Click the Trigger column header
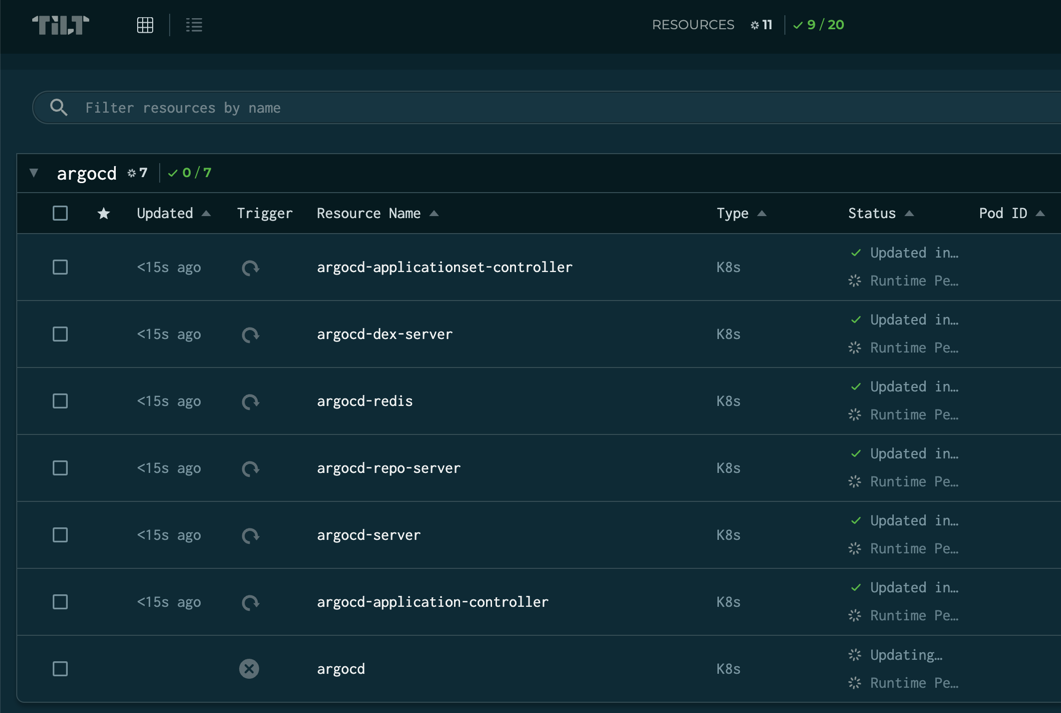Screen dimensions: 1061x713 [x=265, y=214]
